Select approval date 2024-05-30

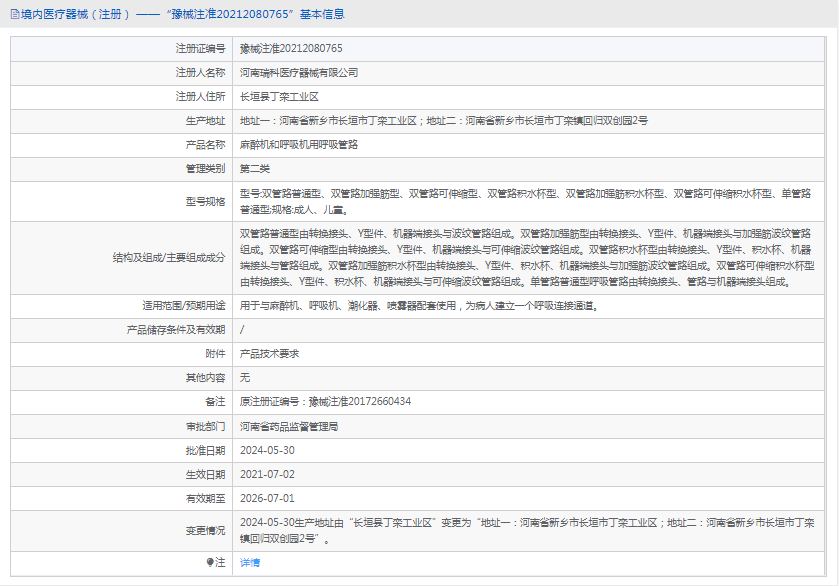[x=267, y=451]
